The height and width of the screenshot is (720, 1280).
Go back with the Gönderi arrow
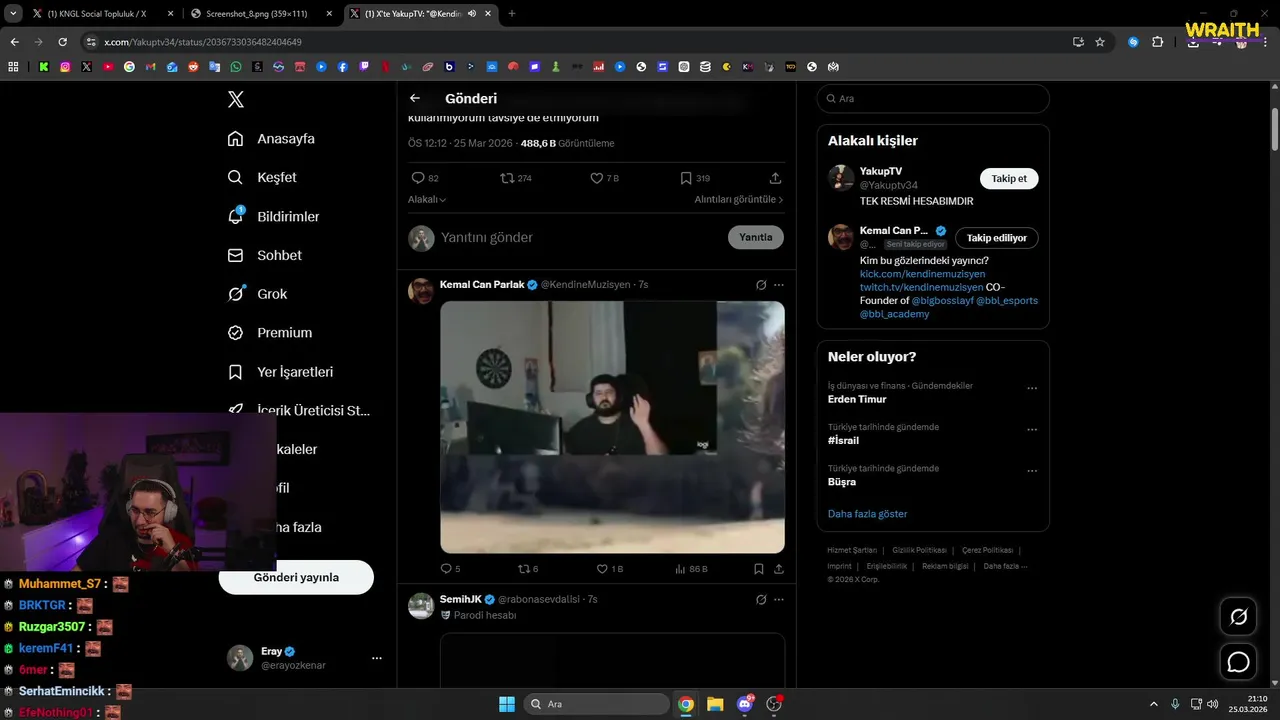415,98
